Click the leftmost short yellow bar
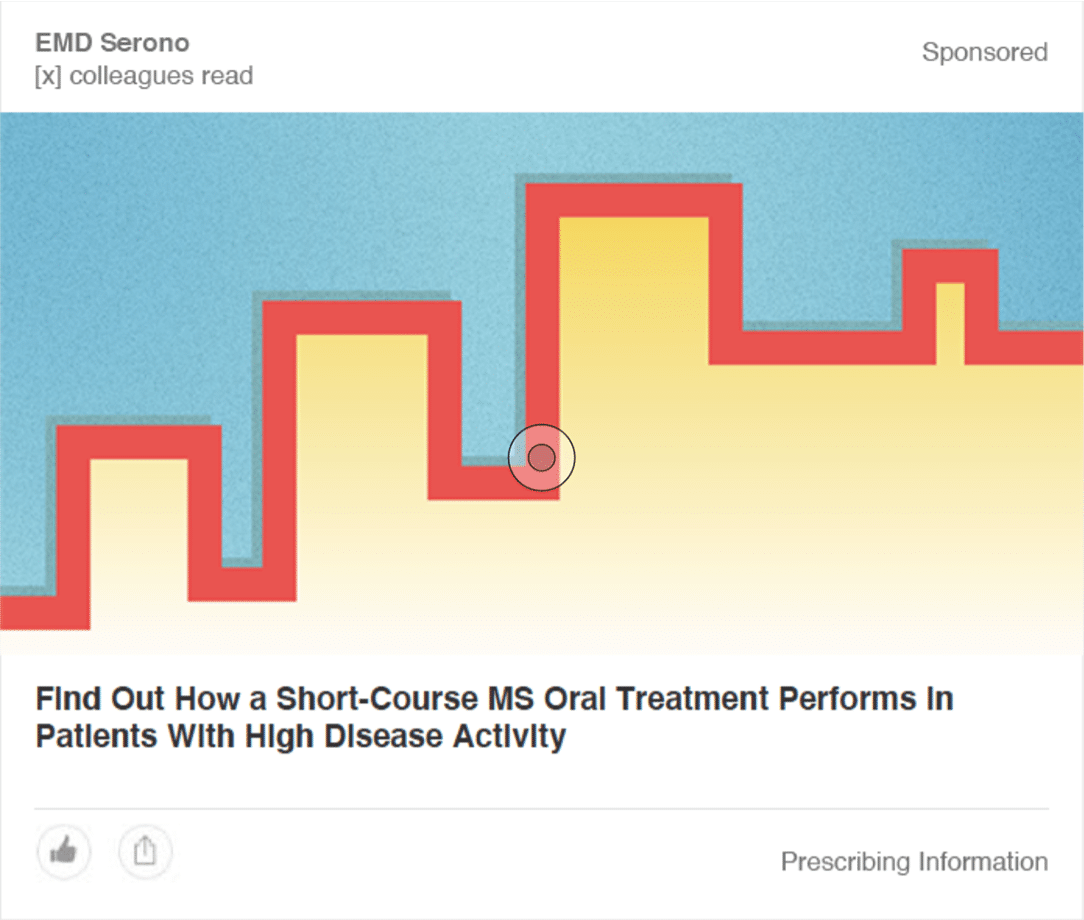This screenshot has height=920, width=1084. click(x=138, y=520)
